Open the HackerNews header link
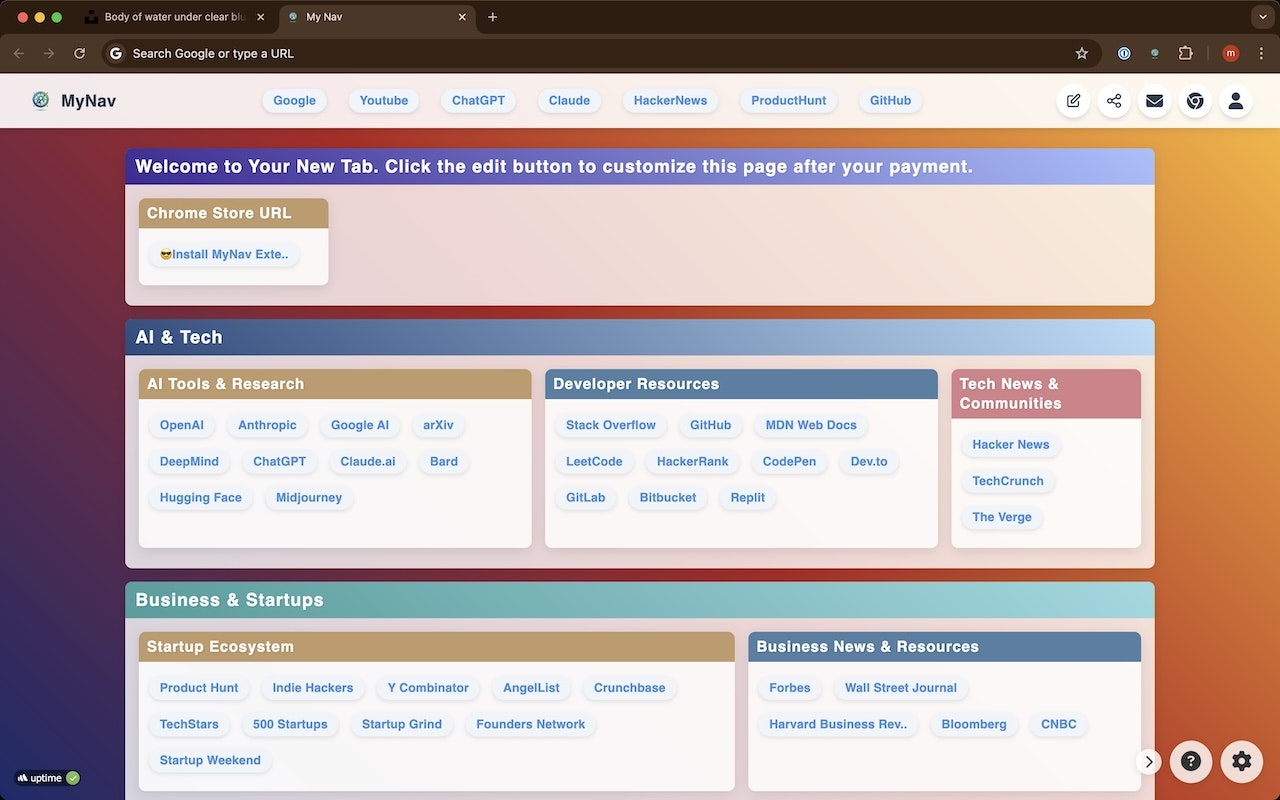Image resolution: width=1280 pixels, height=800 pixels. click(x=670, y=101)
